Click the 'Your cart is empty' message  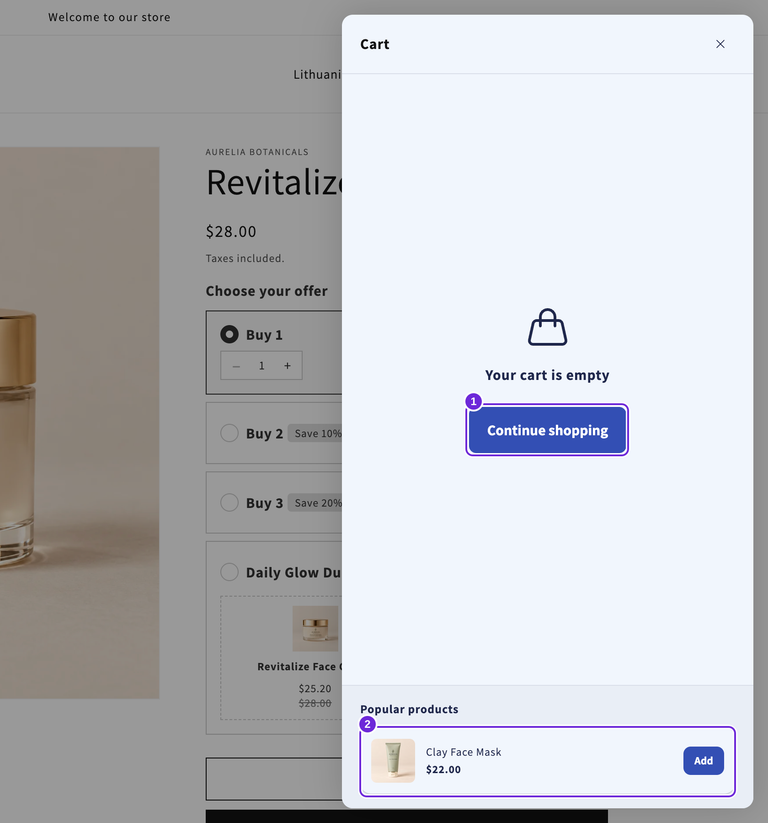548,375
